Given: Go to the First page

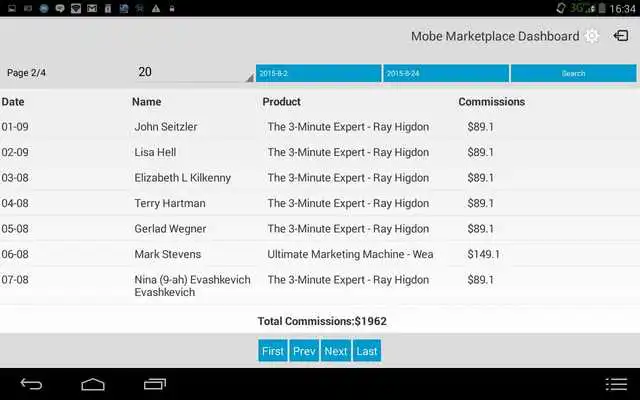Looking at the screenshot, I should pos(273,351).
